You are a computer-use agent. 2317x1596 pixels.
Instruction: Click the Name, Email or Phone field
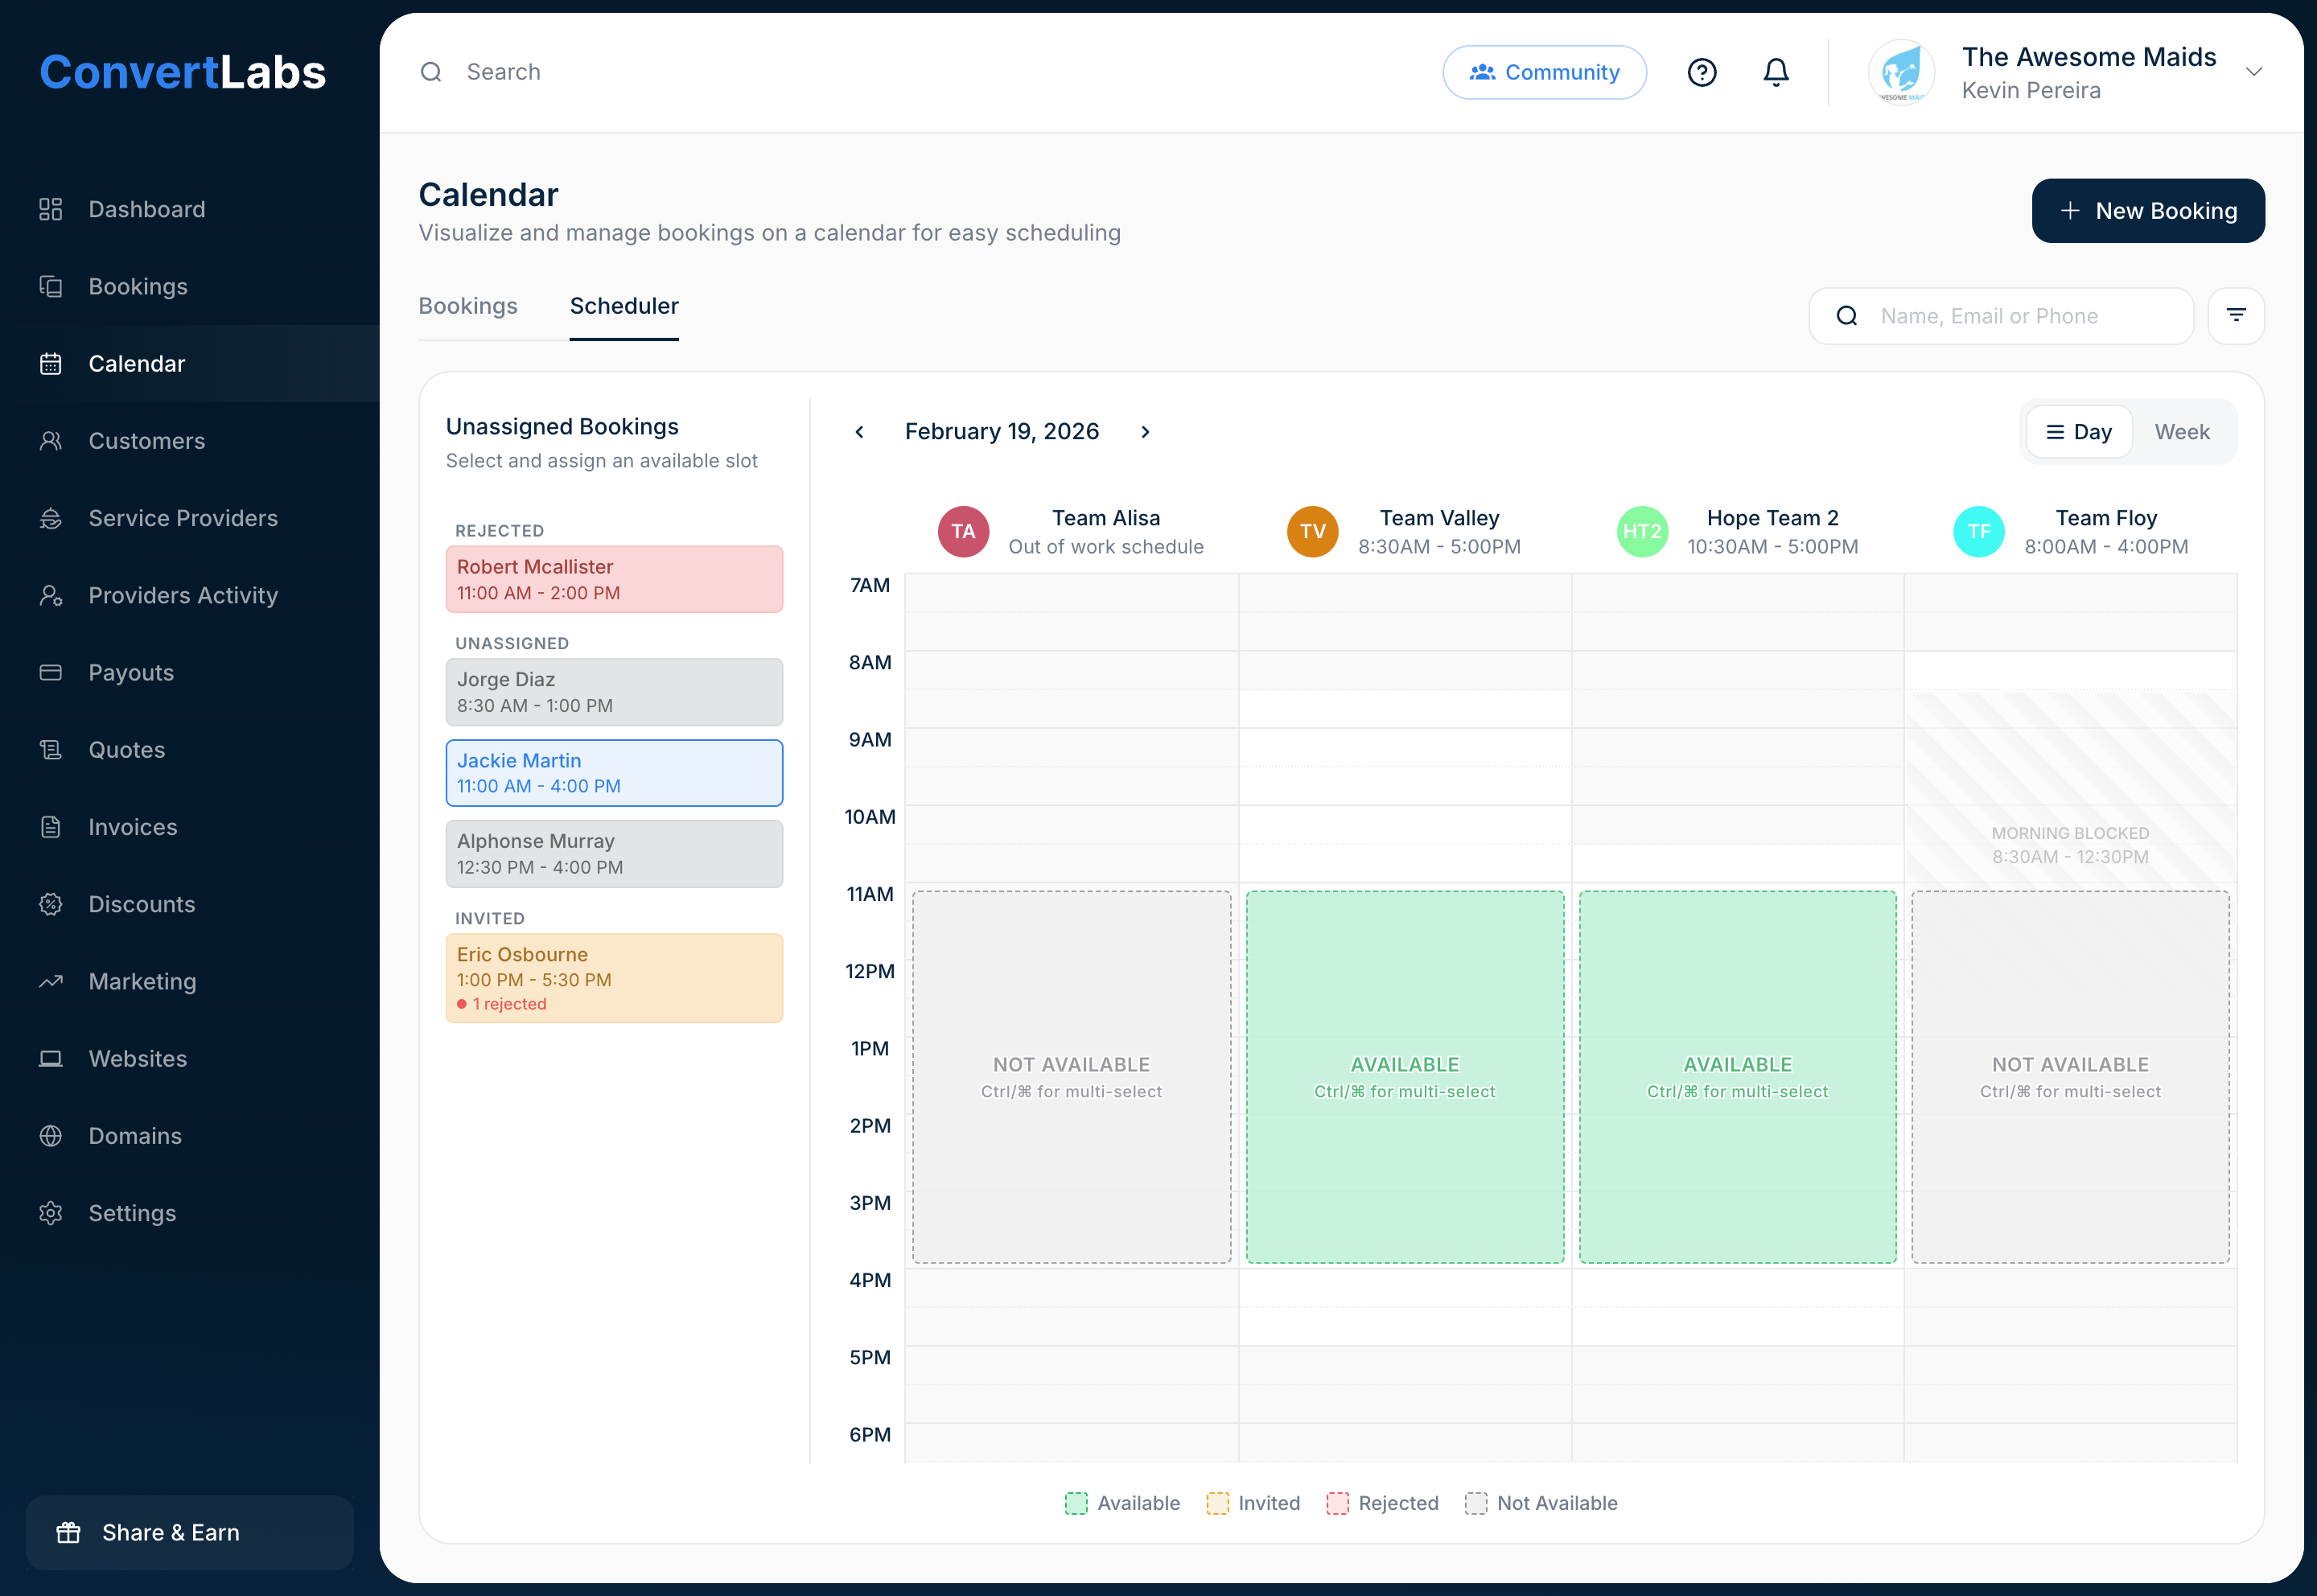[2020, 316]
